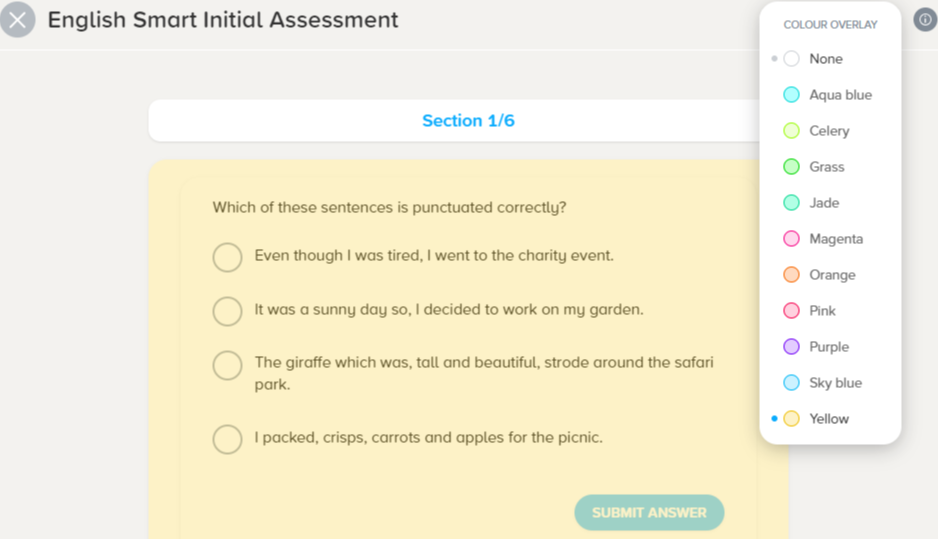This screenshot has width=938, height=539.
Task: Remove overlay by selecting None
Action: click(791, 59)
